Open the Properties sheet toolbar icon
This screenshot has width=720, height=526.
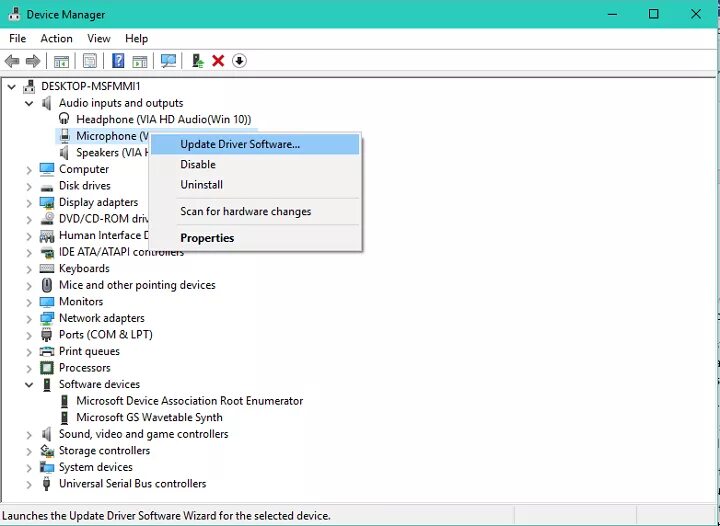pyautogui.click(x=90, y=61)
